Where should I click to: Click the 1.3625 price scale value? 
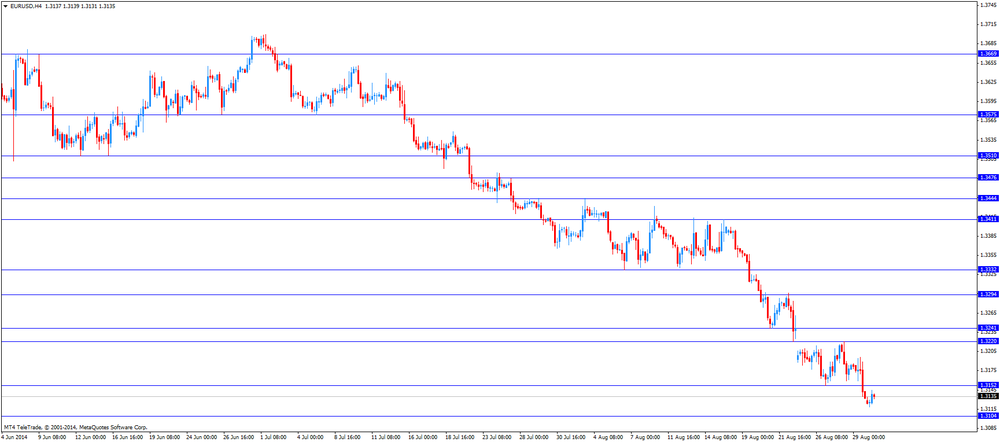coord(989,82)
